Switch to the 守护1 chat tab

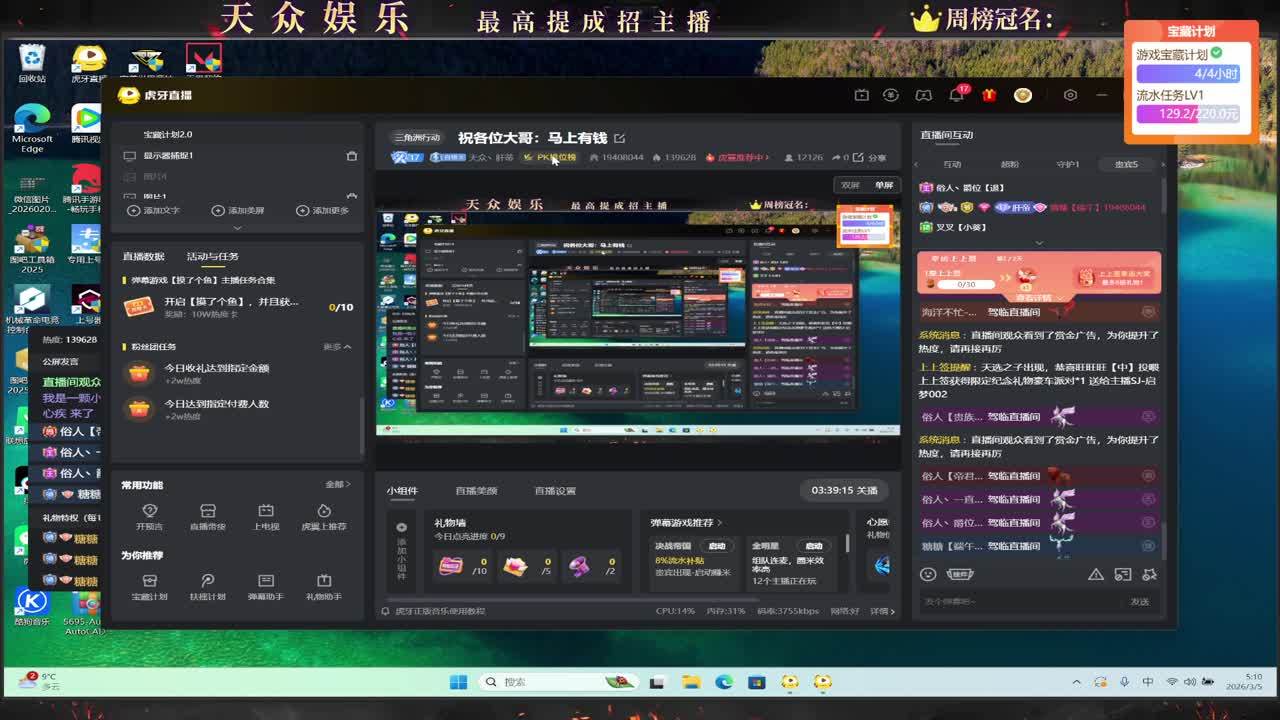point(1068,164)
